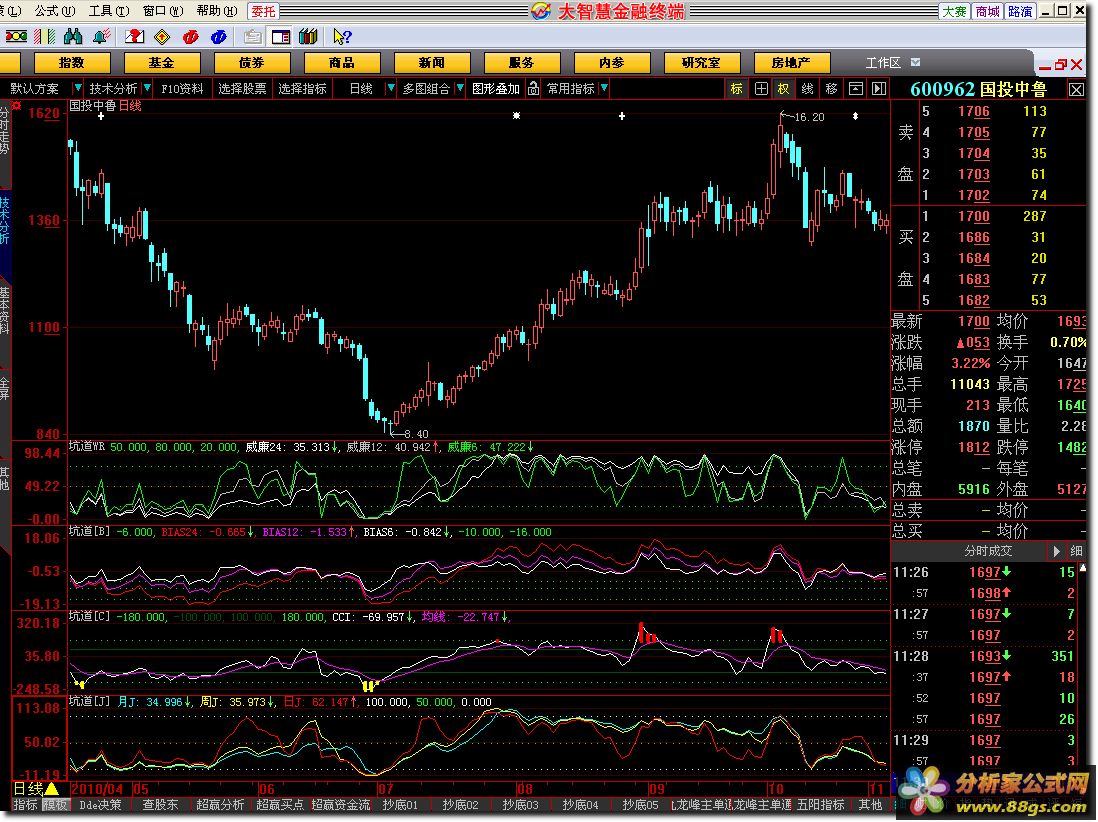Click the F10资料 toolbar item
The image size is (1098, 822).
pos(182,88)
